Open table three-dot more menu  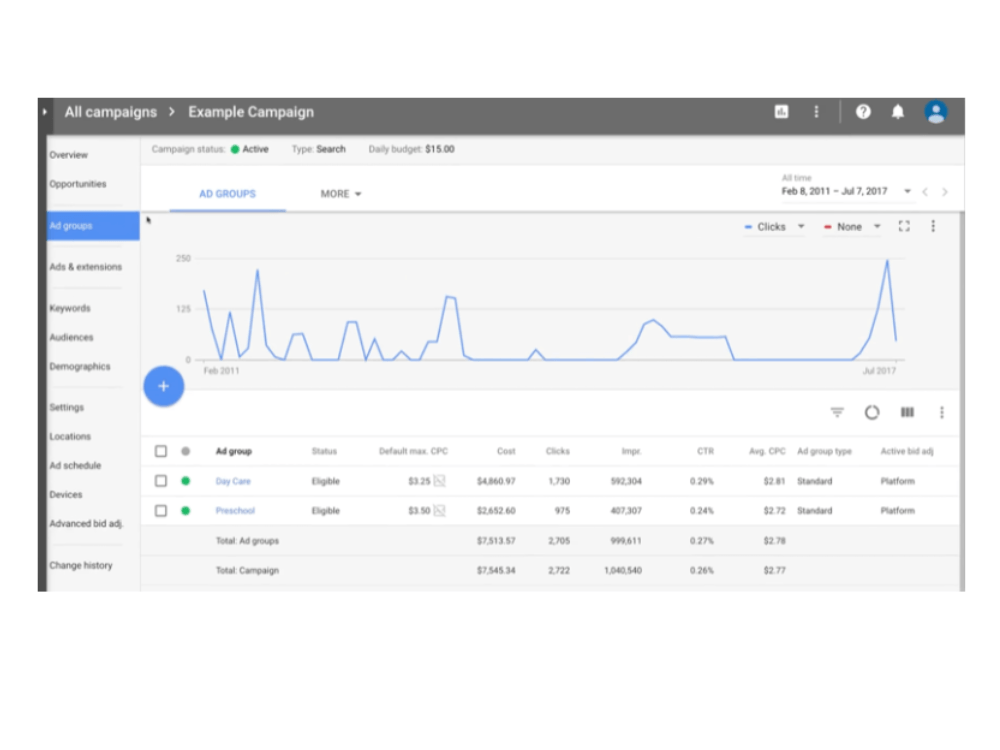941,412
